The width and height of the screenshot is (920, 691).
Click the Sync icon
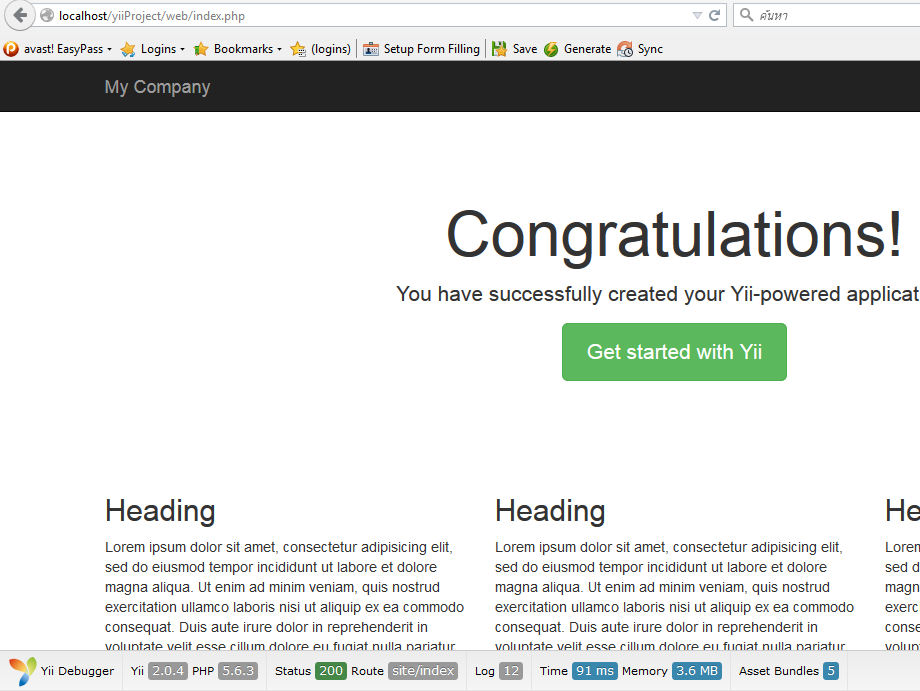(625, 49)
